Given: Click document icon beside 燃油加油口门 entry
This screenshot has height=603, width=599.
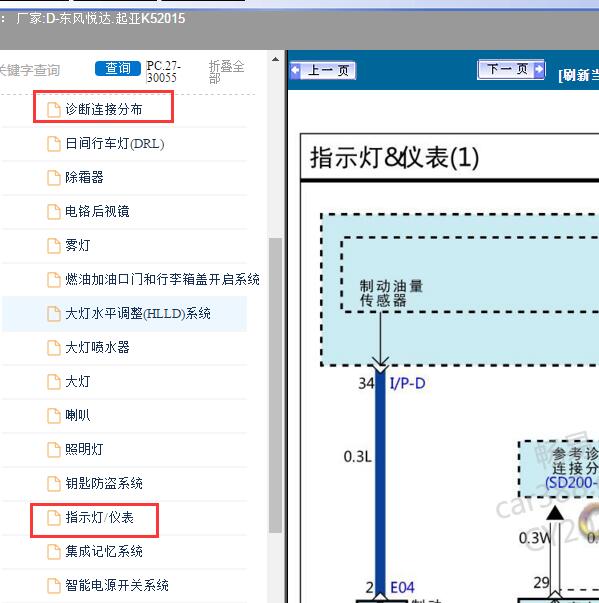Looking at the screenshot, I should pos(54,280).
